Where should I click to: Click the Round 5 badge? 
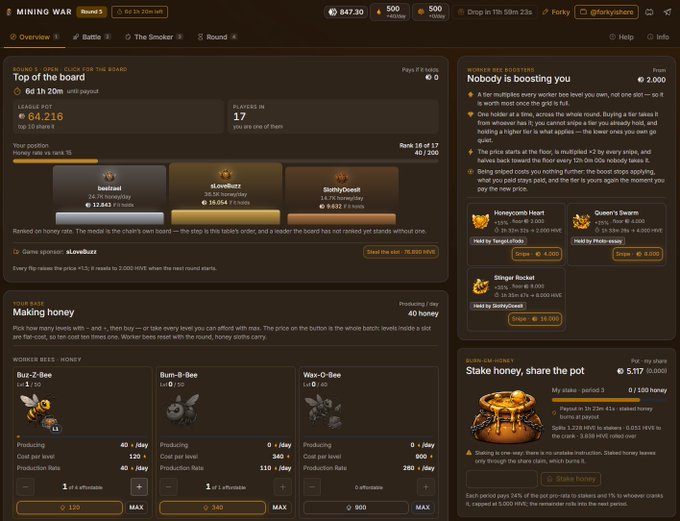point(92,12)
